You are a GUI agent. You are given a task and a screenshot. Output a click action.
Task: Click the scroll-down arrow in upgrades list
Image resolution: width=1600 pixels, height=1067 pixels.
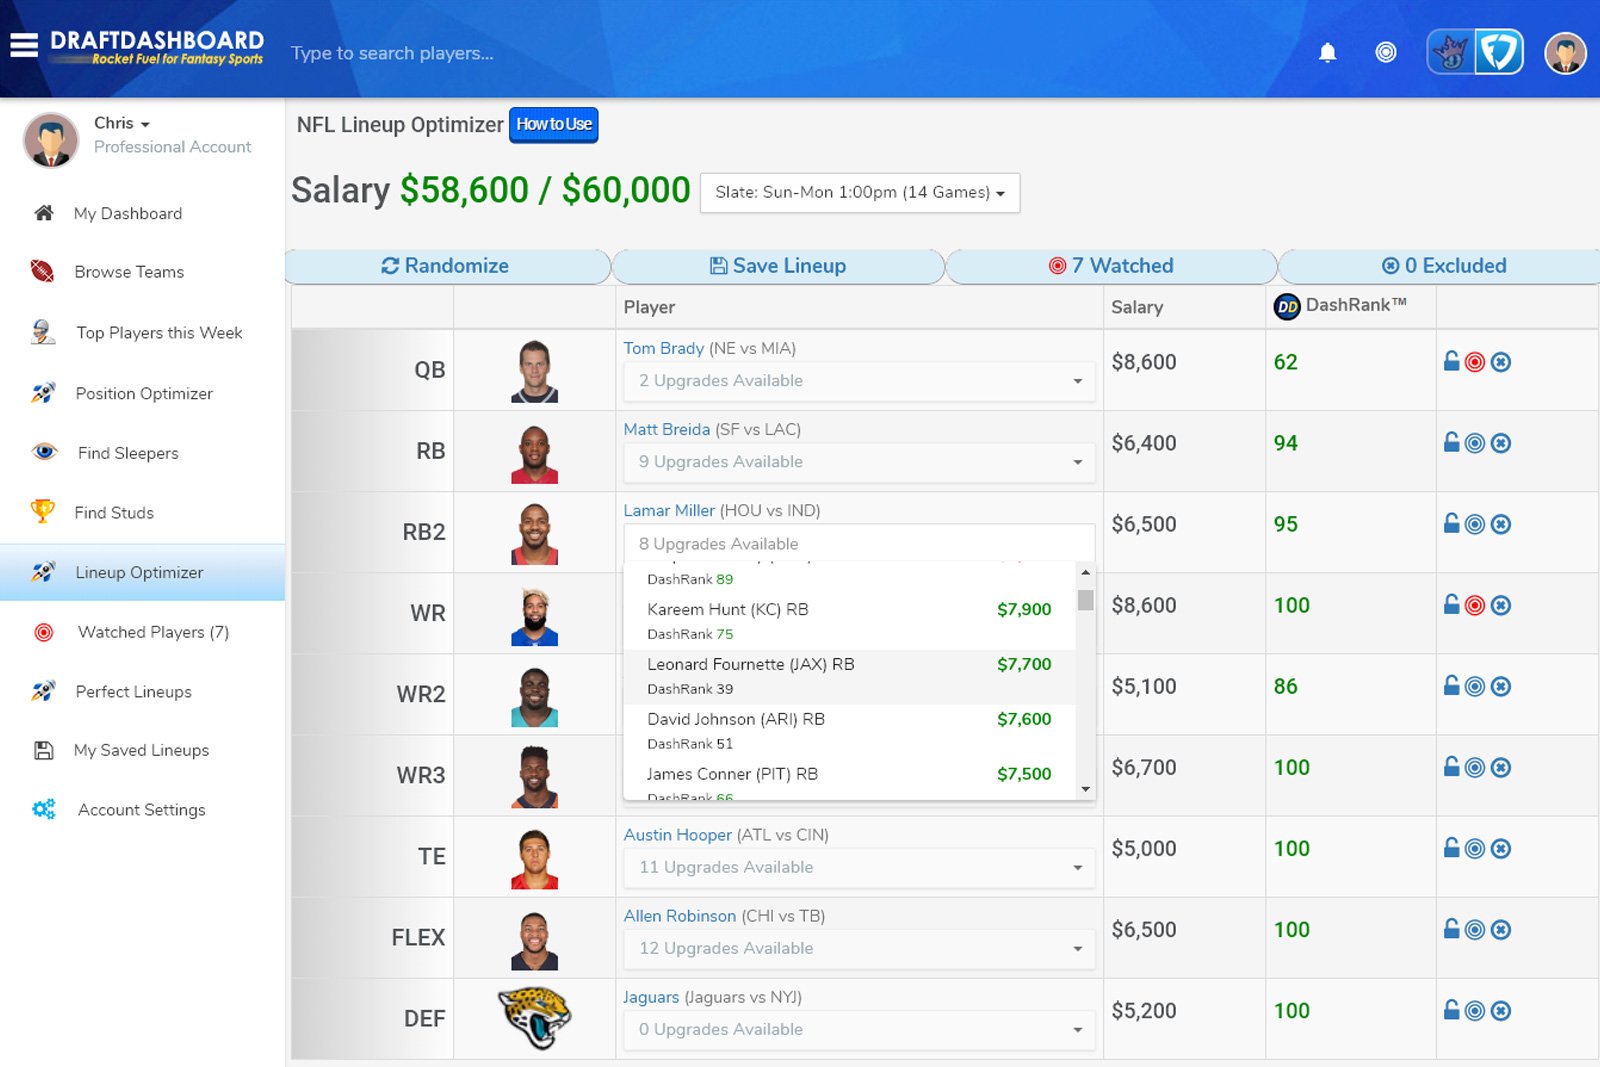coord(1085,790)
